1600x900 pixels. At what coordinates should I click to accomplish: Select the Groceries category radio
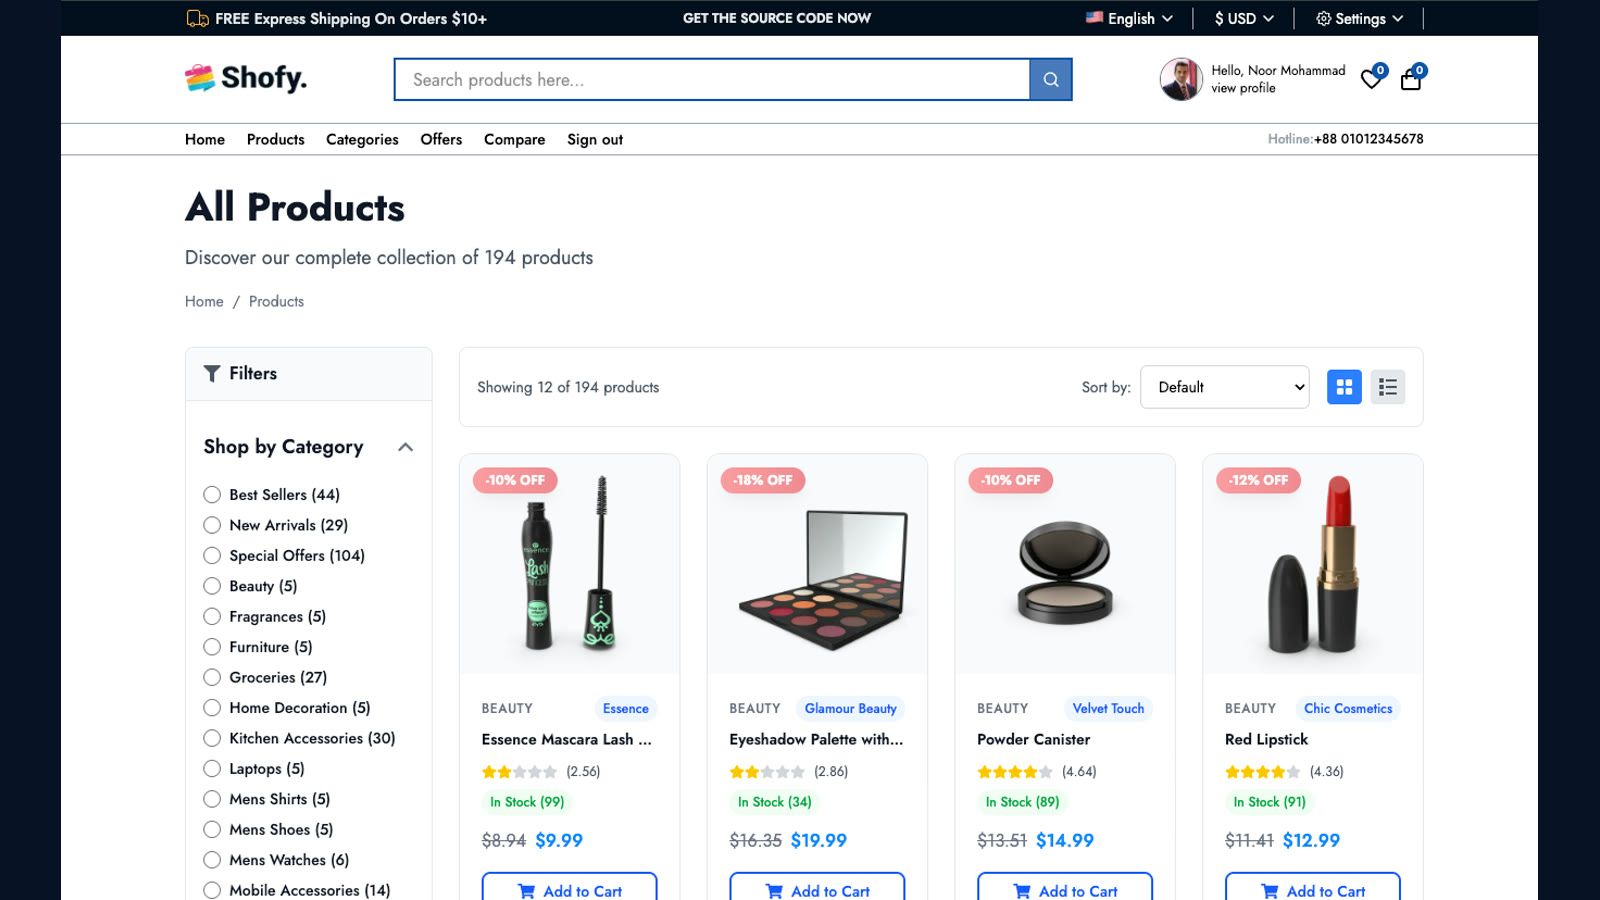[212, 677]
